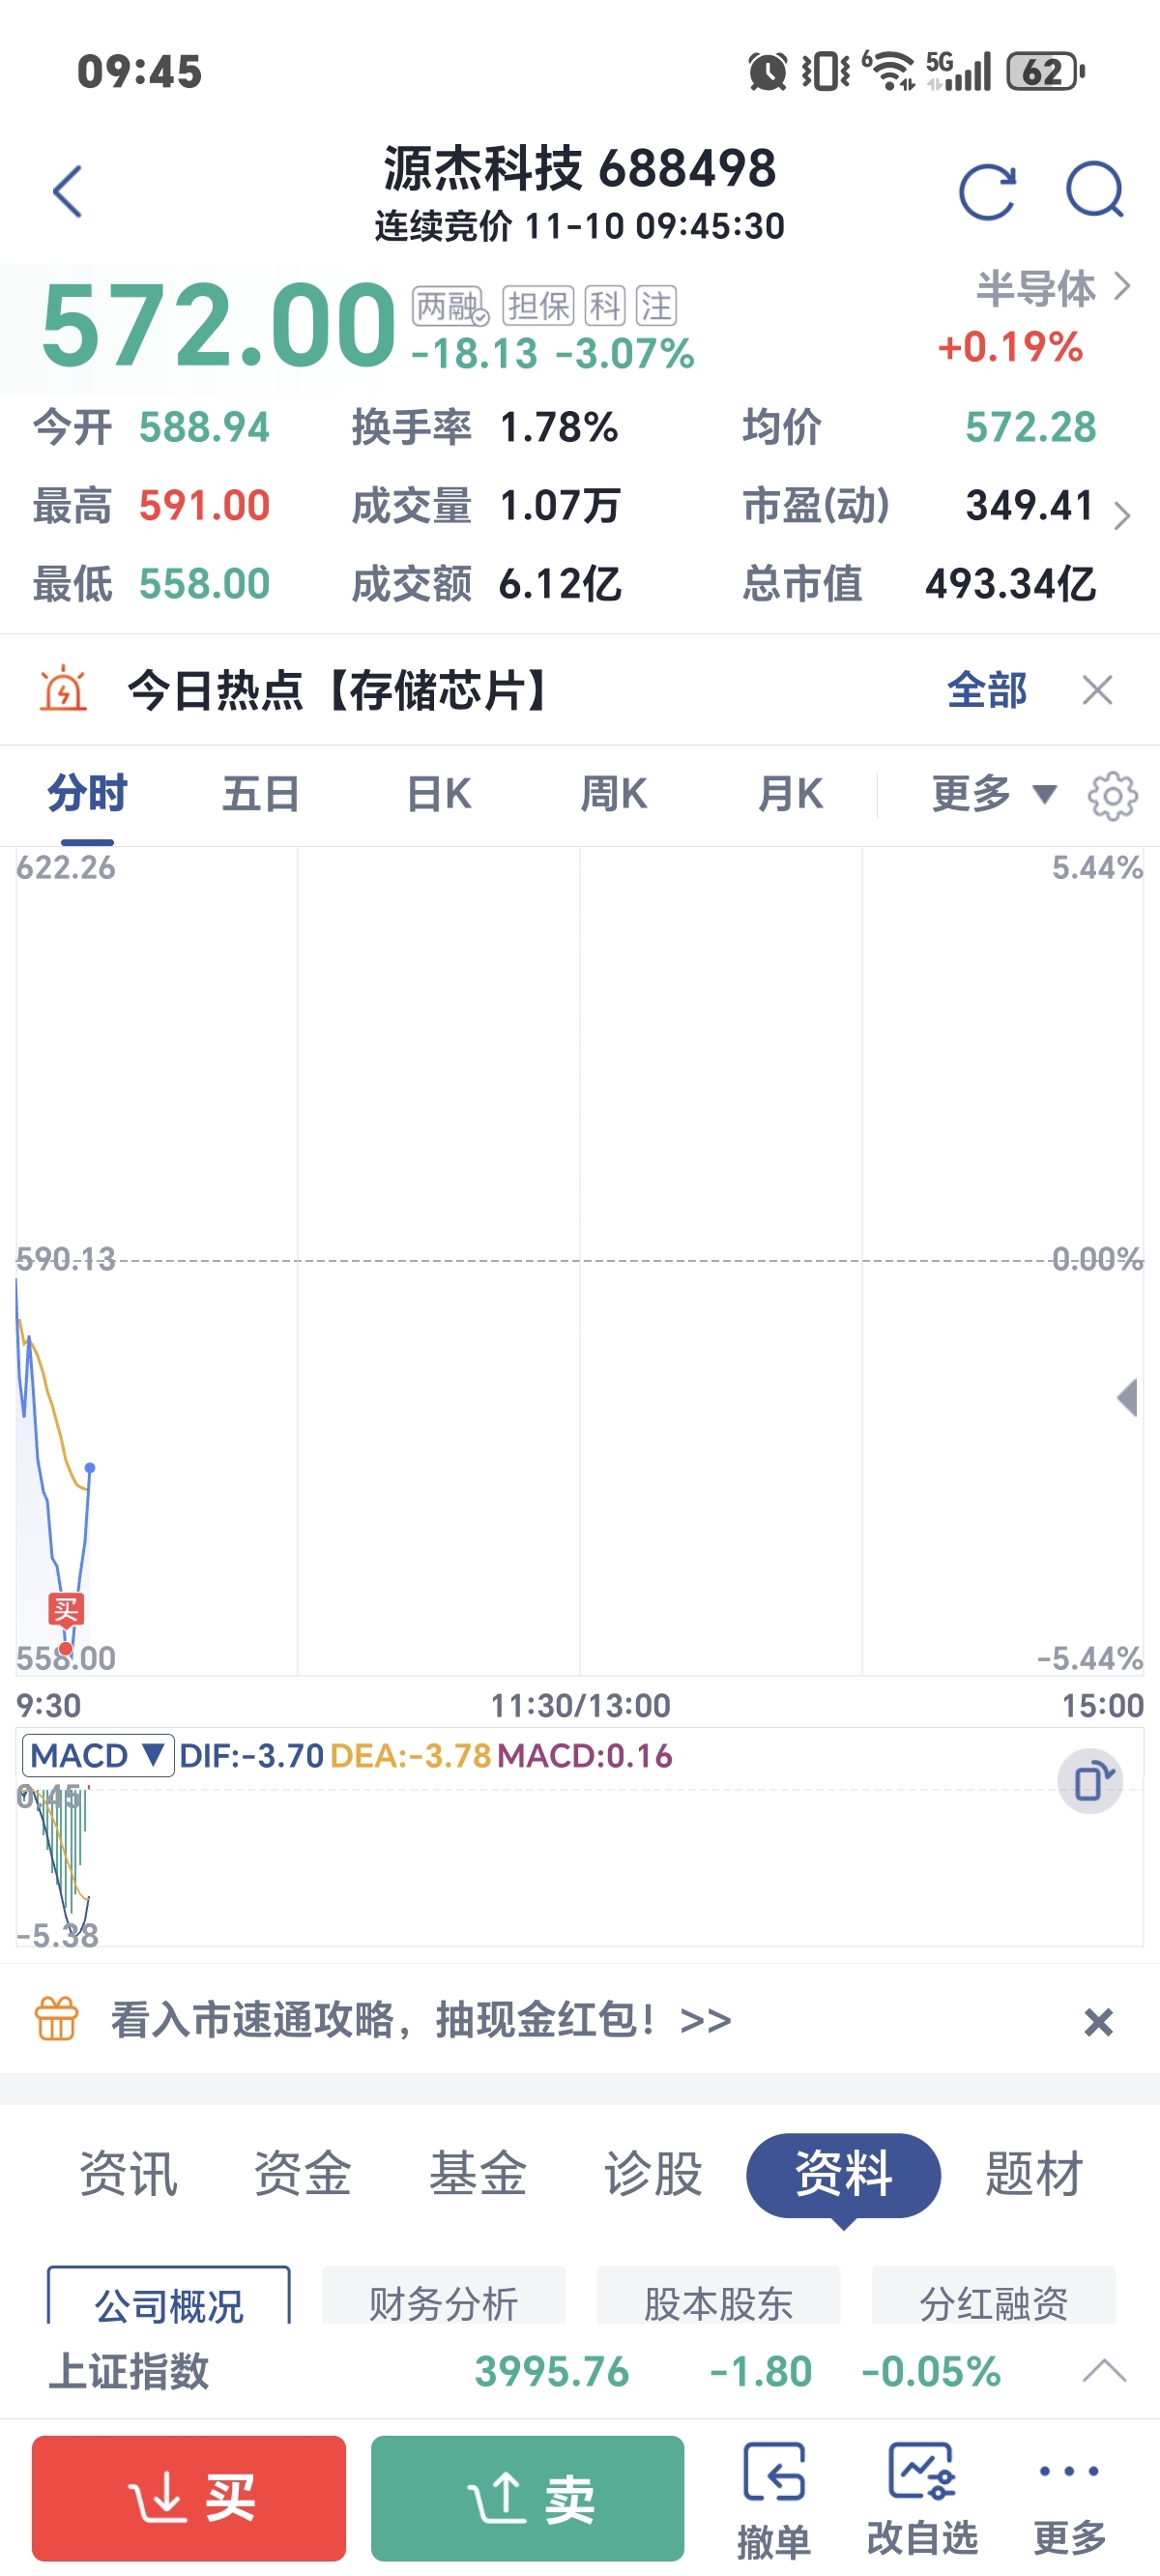This screenshot has width=1160, height=2576.
Task: Expand the 上证指数 index bar
Action: 1104,2370
